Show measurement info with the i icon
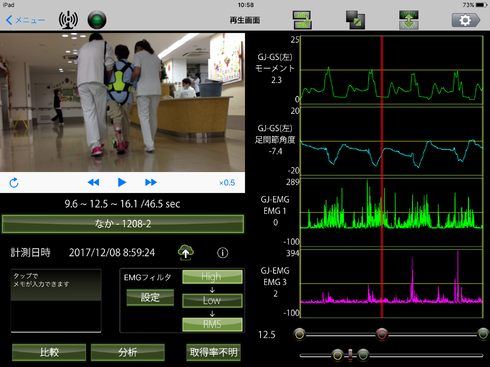This screenshot has height=367, width=490. click(x=223, y=253)
